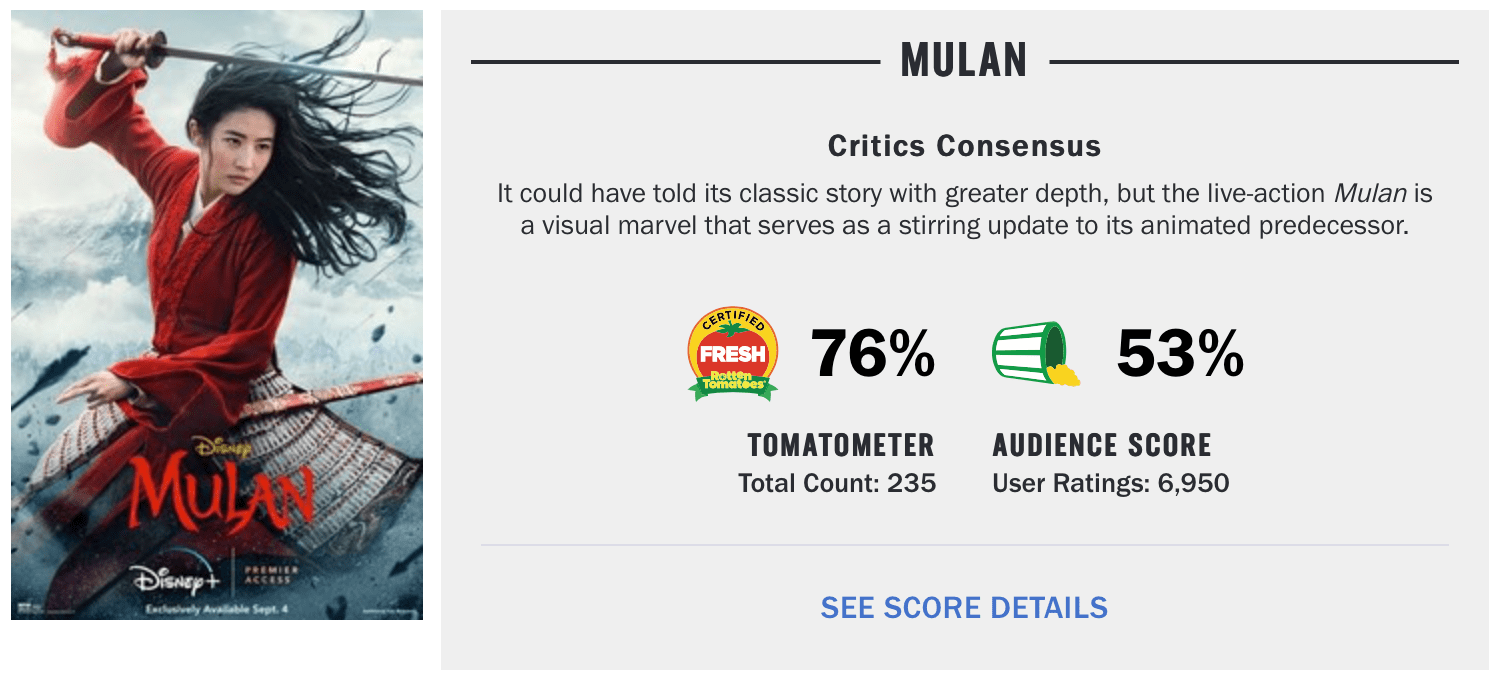This screenshot has height=688, width=1502.
Task: Click the MULAN heading at the top
Action: 964,61
